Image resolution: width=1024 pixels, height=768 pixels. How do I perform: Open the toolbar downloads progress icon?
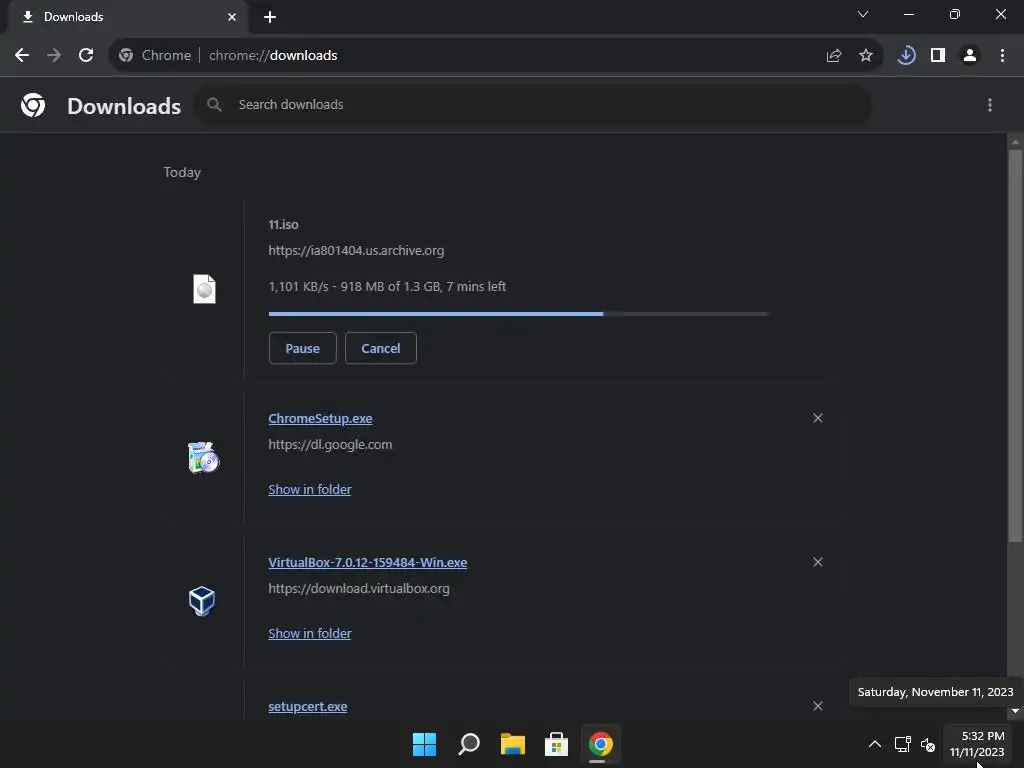pos(906,56)
